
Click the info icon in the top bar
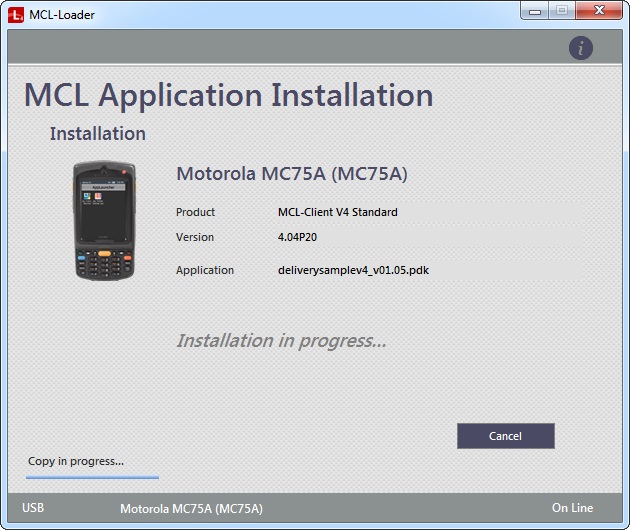click(581, 48)
